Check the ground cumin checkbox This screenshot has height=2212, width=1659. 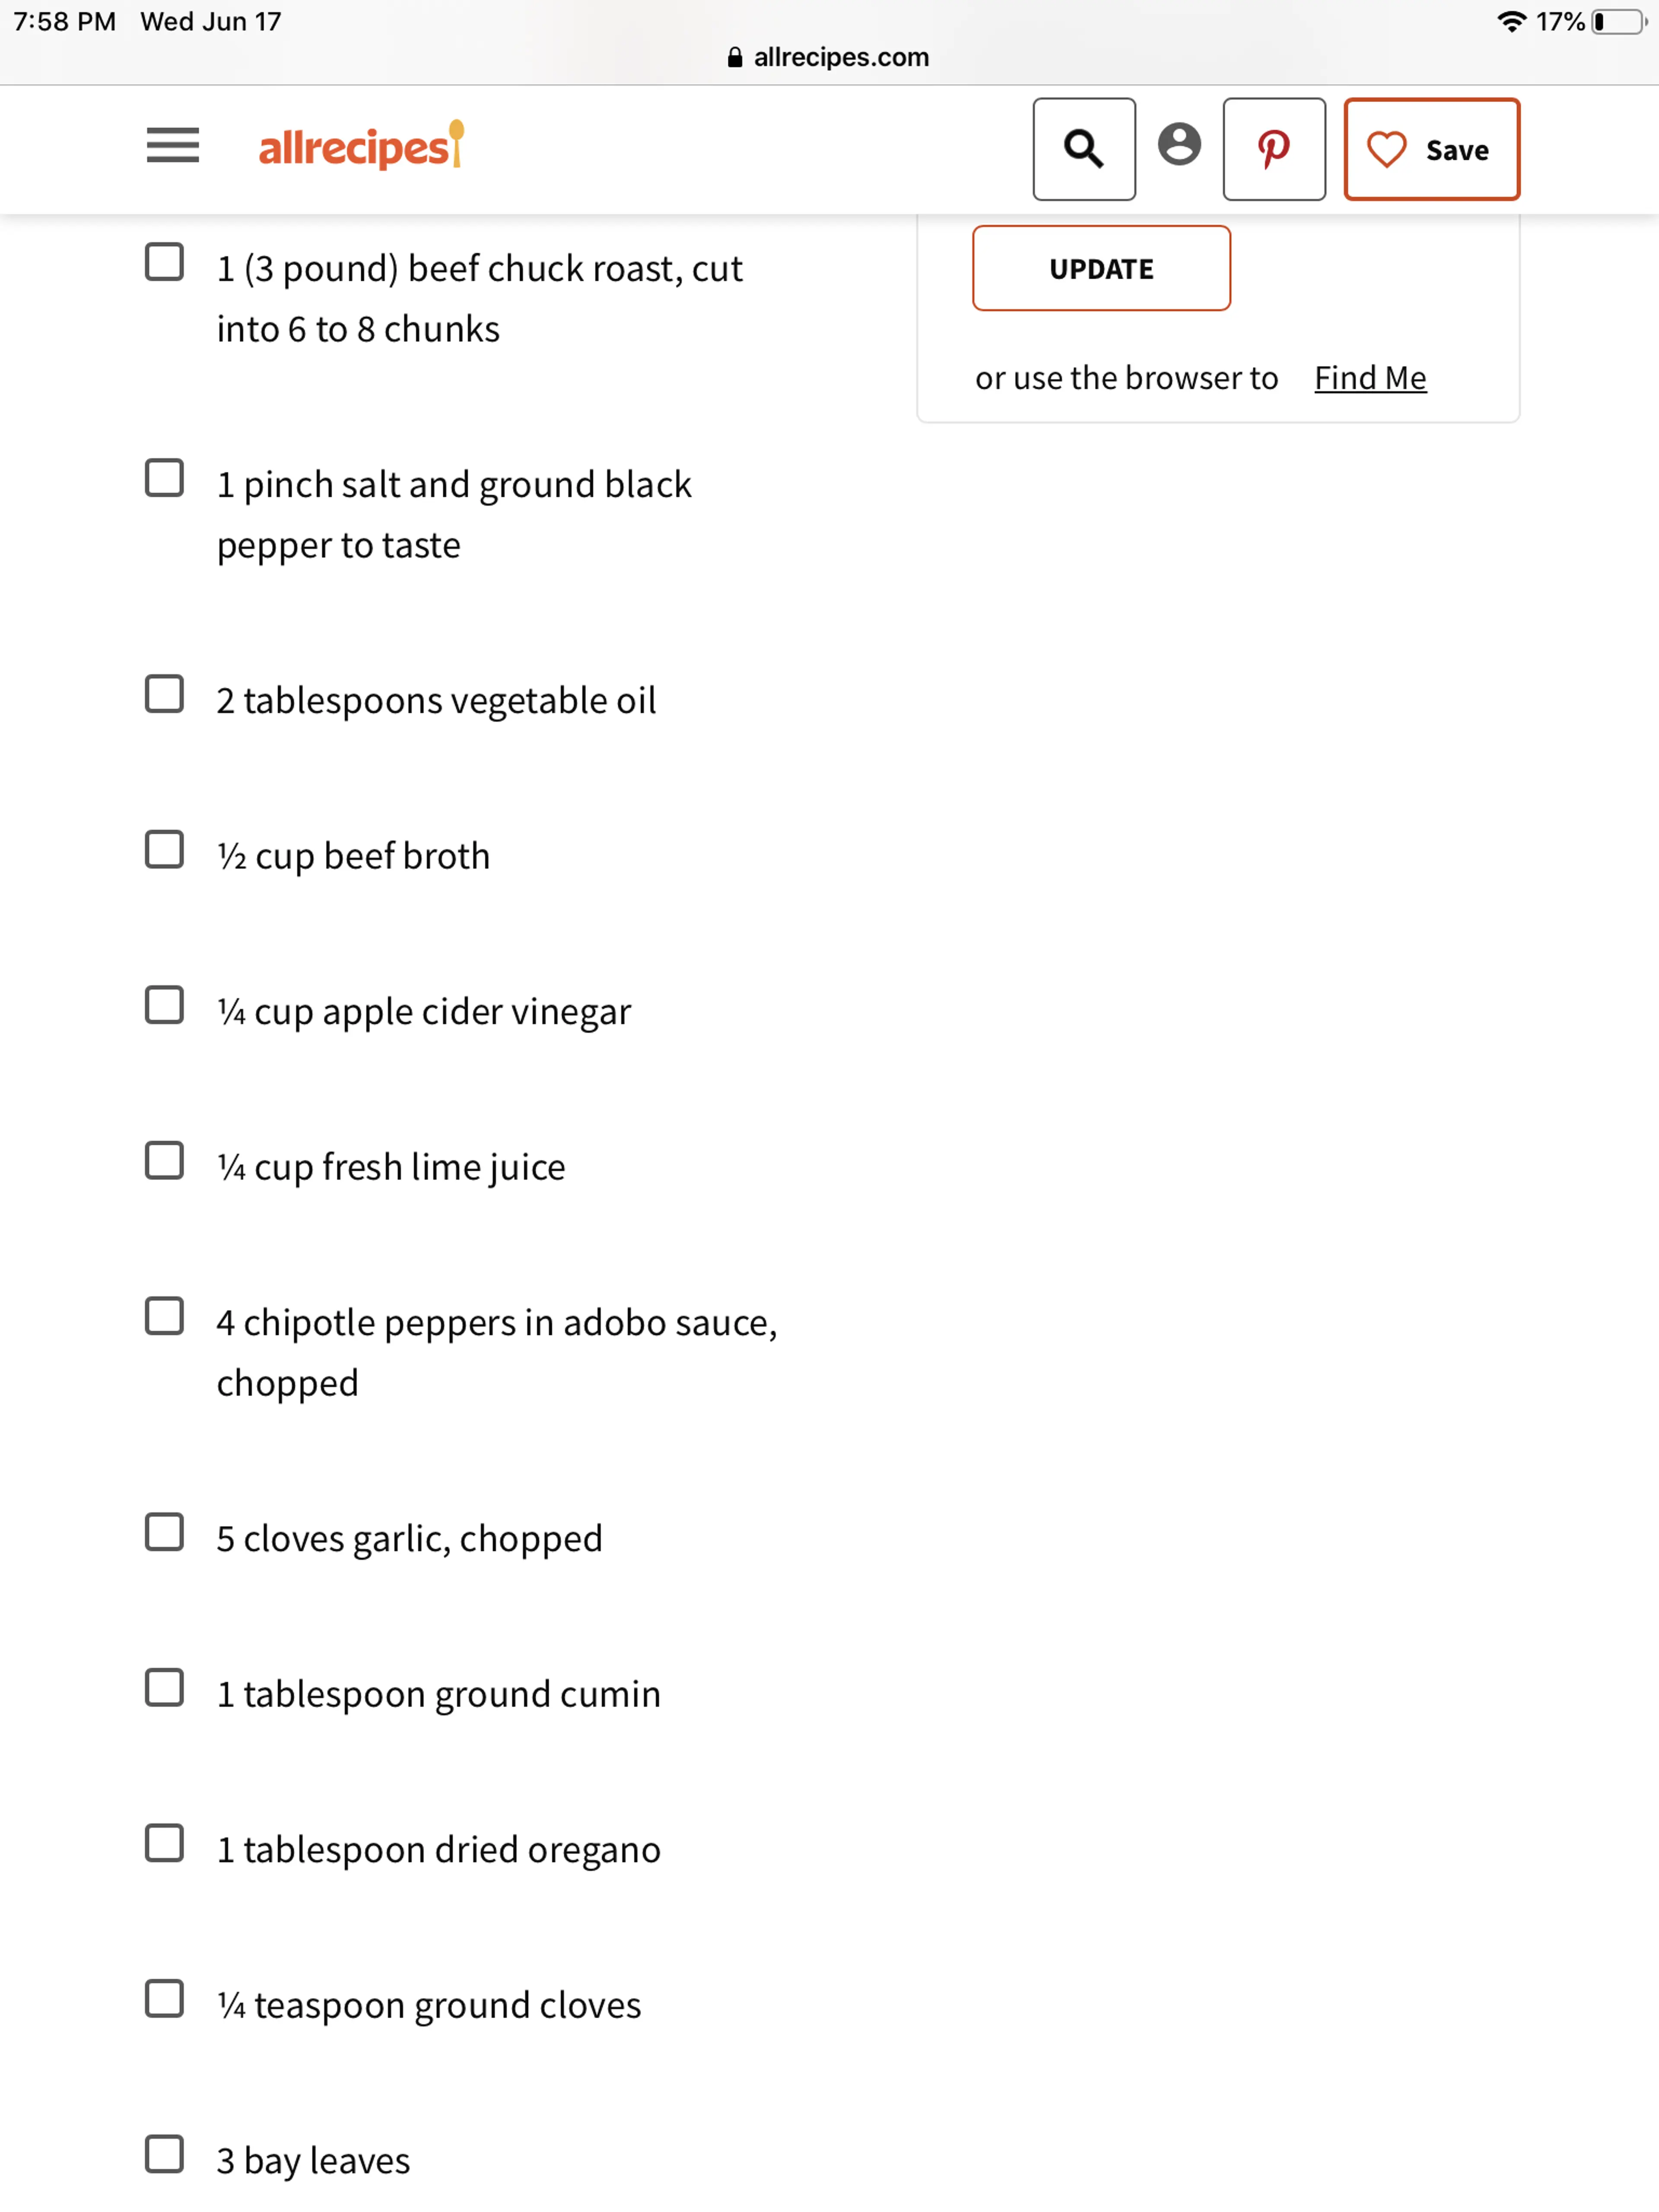(x=164, y=1688)
